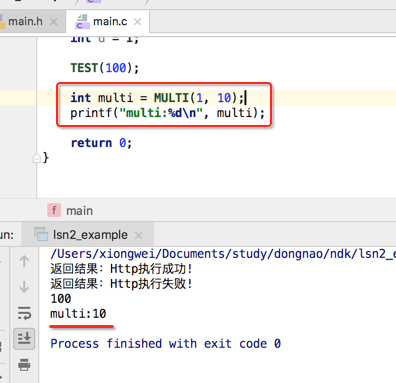Click the up arrow stack trace icon
This screenshot has height=383, width=396.
[24, 261]
